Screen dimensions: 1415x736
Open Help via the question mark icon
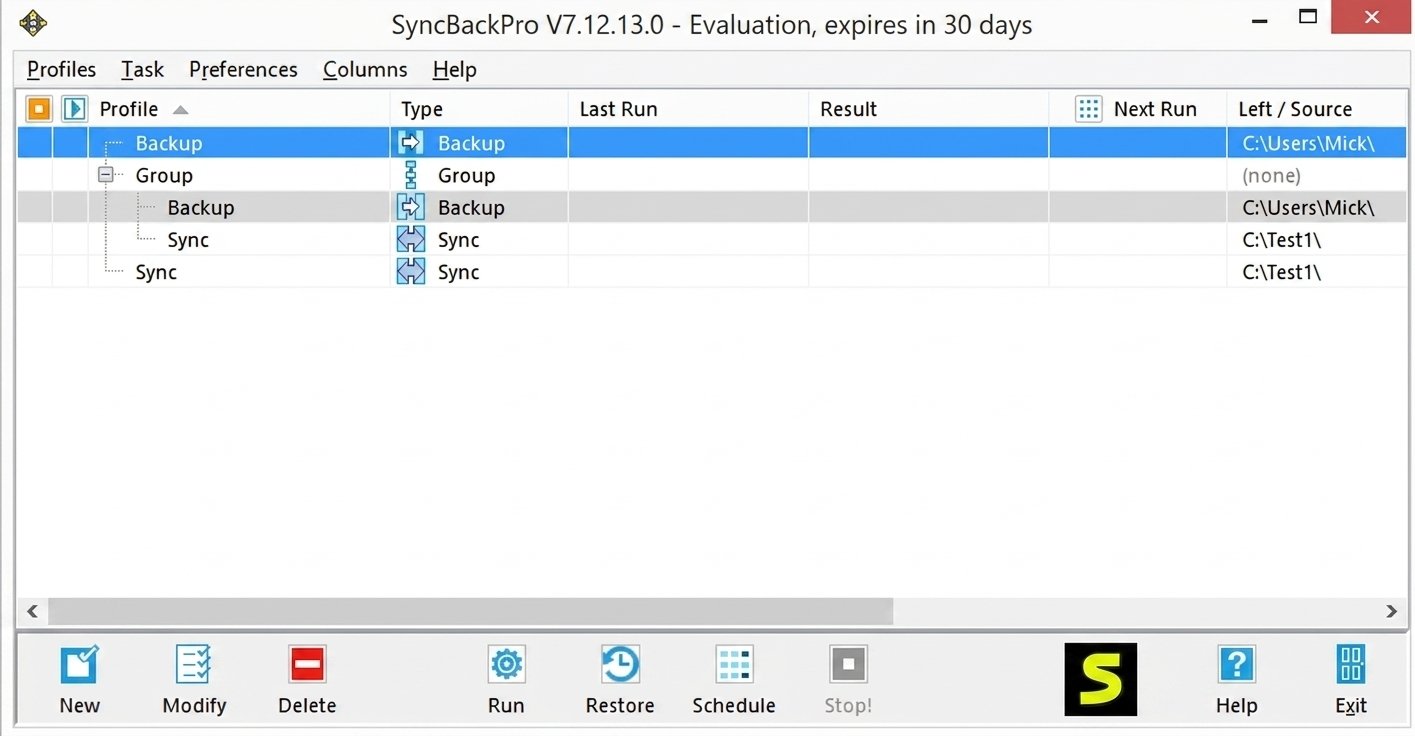coord(1236,664)
